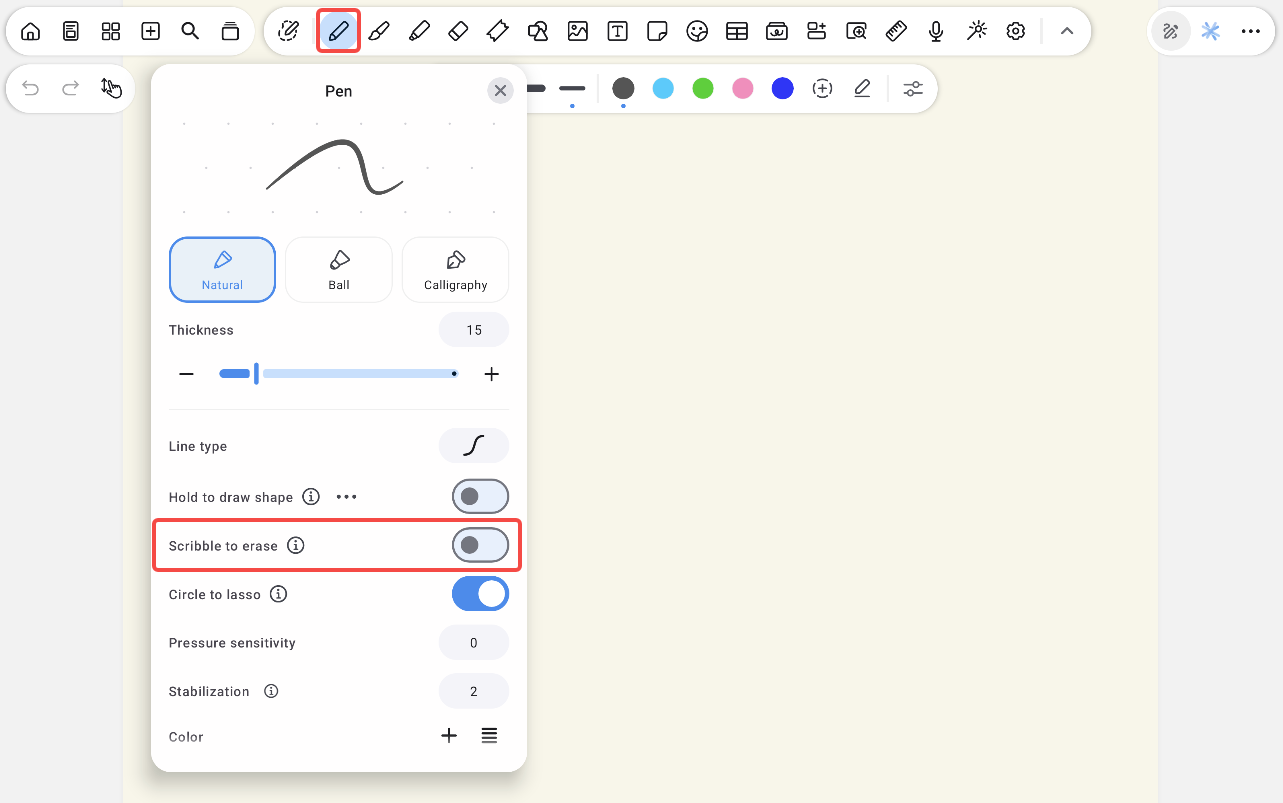
Task: Open the pen edit underline icon
Action: [x=862, y=89]
